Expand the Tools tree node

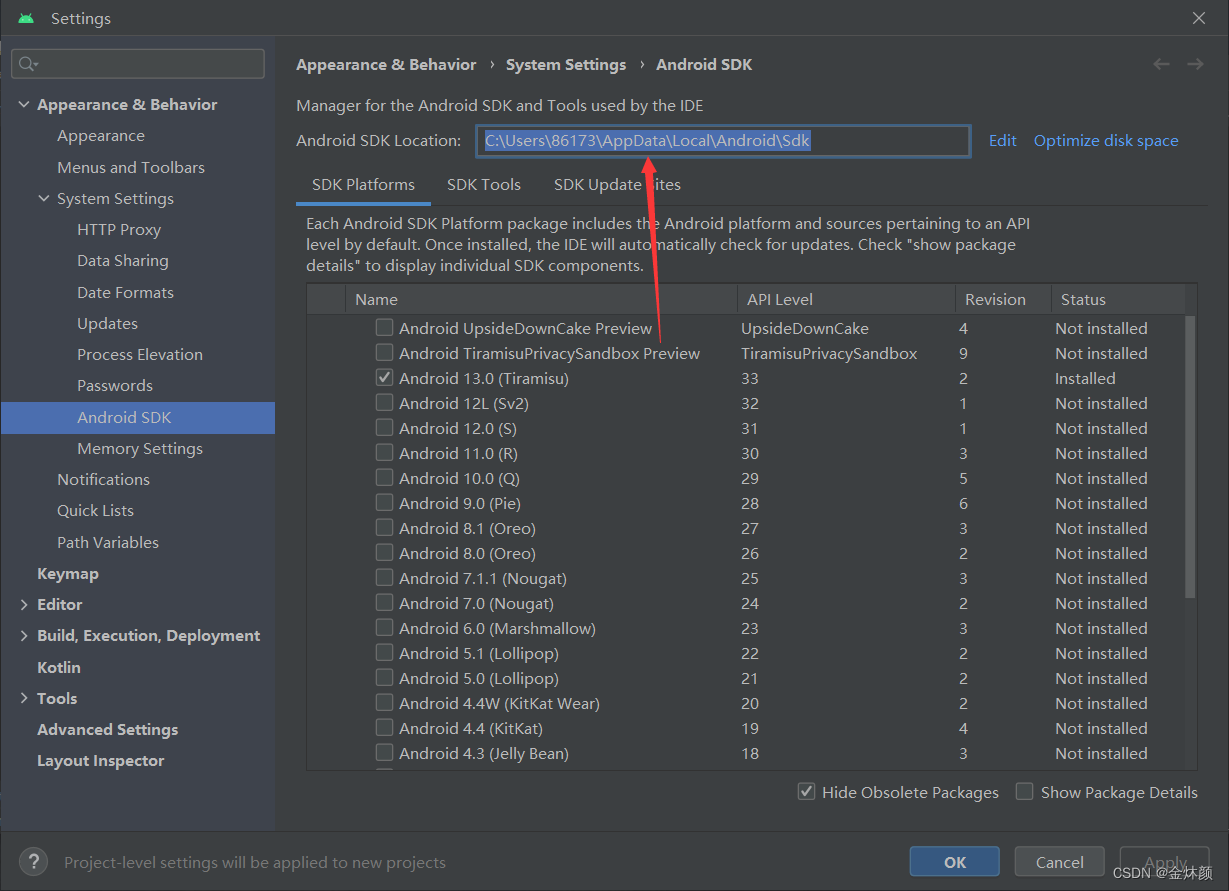pos(24,698)
